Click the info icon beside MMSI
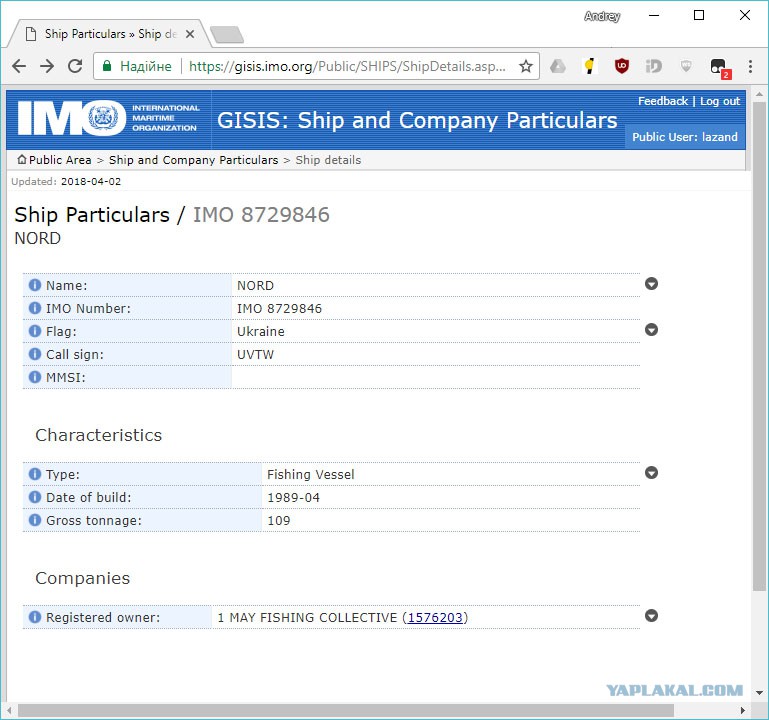Viewport: 769px width, 720px height. click(35, 377)
